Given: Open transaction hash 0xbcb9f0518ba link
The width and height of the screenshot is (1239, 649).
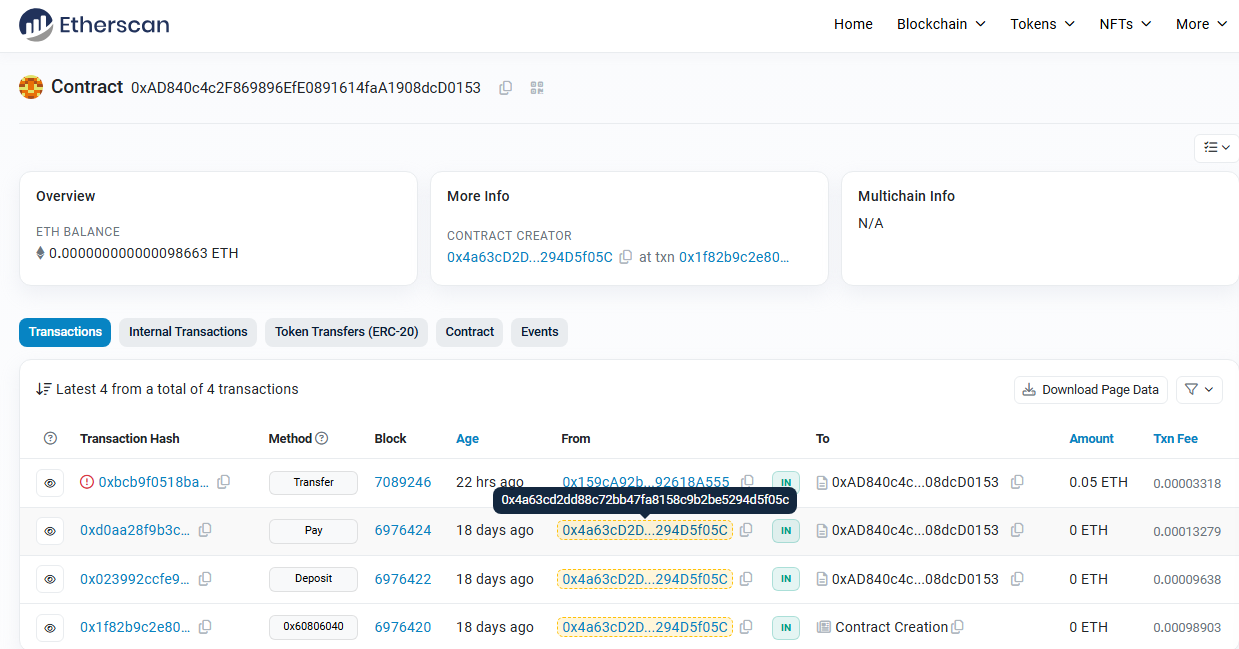Looking at the screenshot, I should pyautogui.click(x=154, y=482).
